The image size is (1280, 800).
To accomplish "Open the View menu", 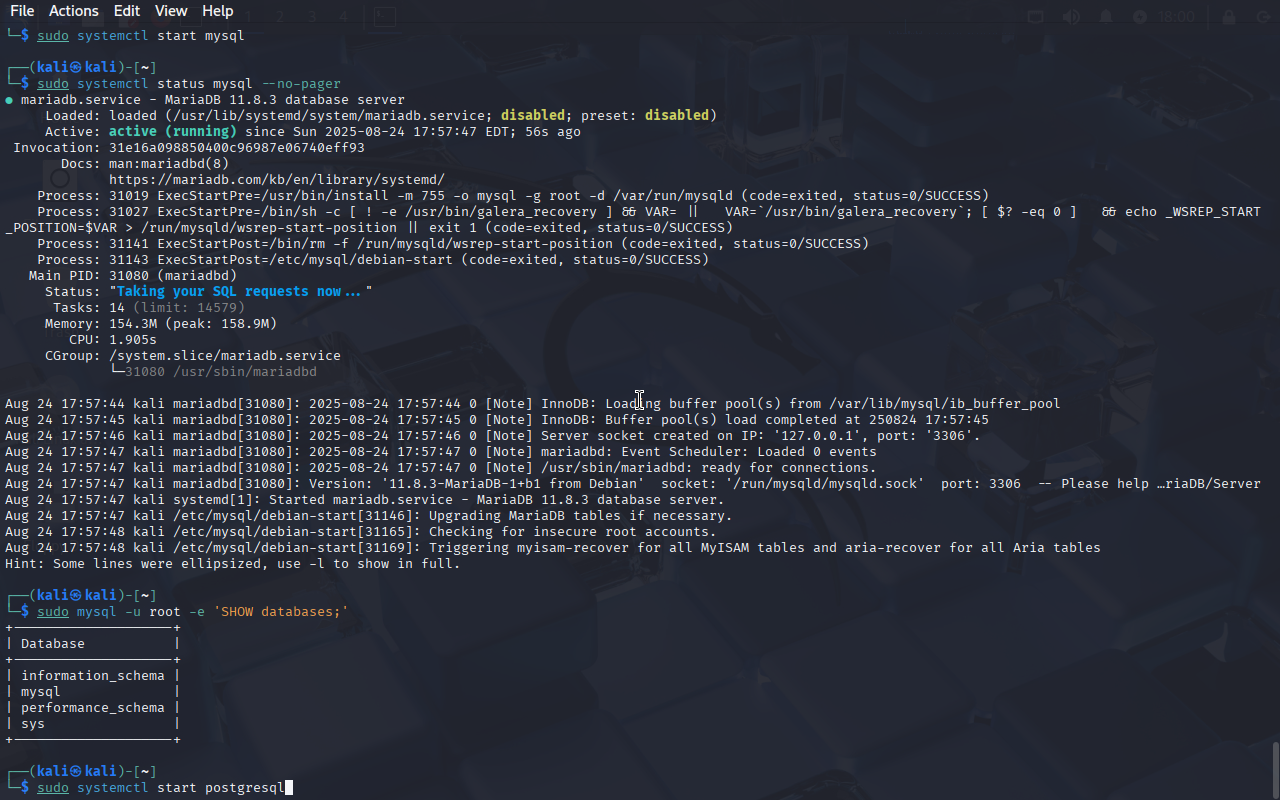I will click(171, 11).
